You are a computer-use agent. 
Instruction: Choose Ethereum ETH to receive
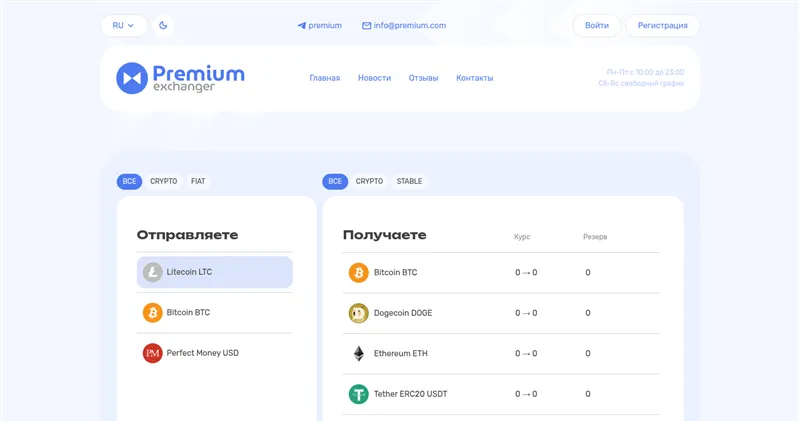click(x=501, y=353)
